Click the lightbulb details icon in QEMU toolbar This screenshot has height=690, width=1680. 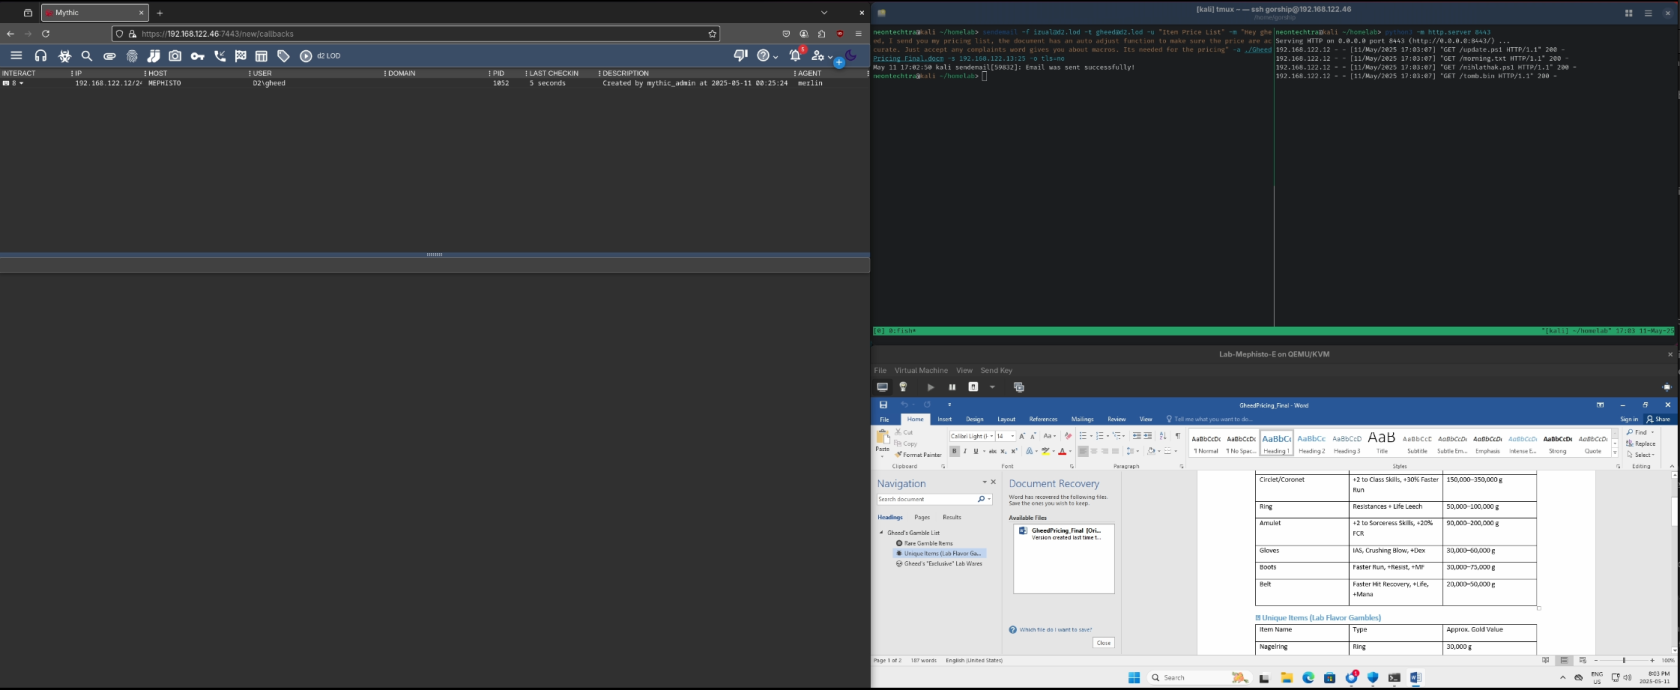point(903,387)
